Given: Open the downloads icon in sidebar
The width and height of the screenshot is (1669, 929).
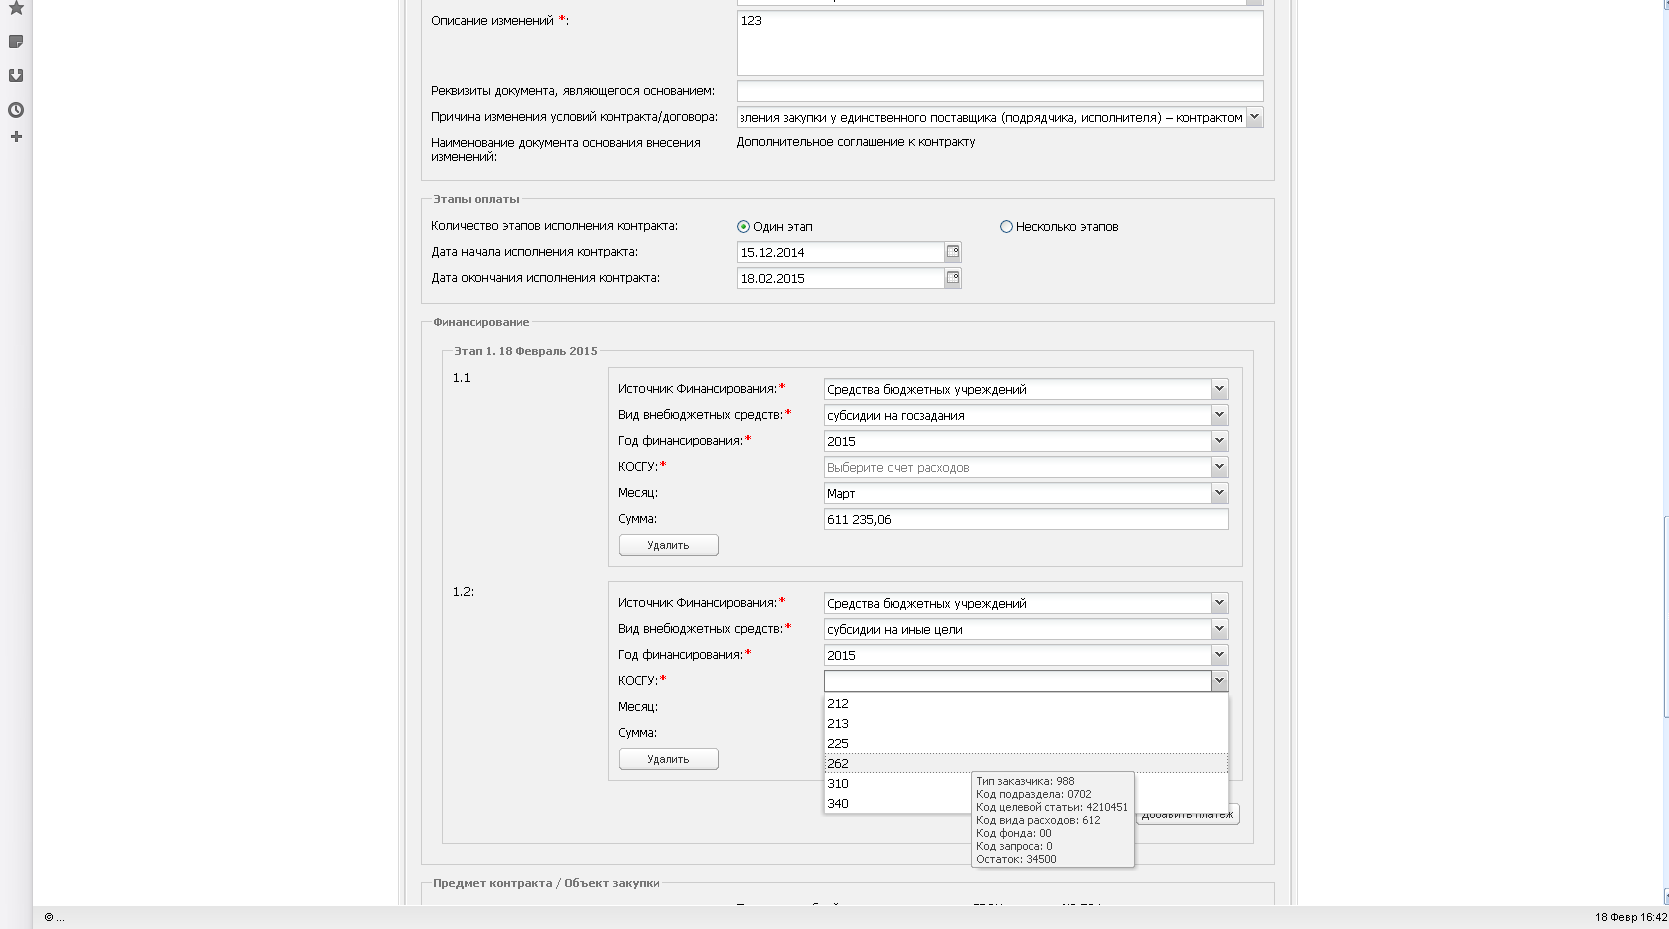Looking at the screenshot, I should 16,76.
